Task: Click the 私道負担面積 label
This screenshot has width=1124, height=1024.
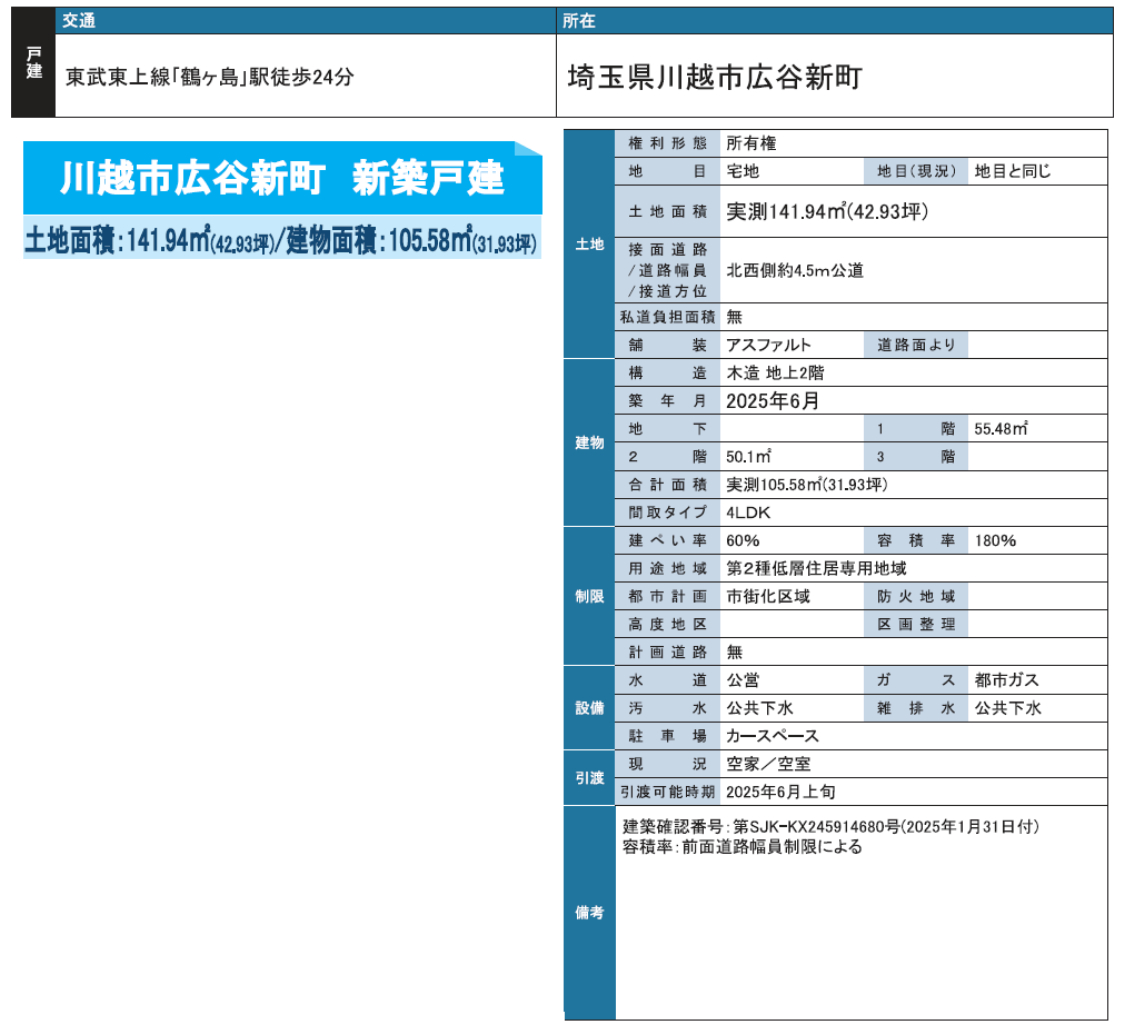Action: [x=667, y=317]
